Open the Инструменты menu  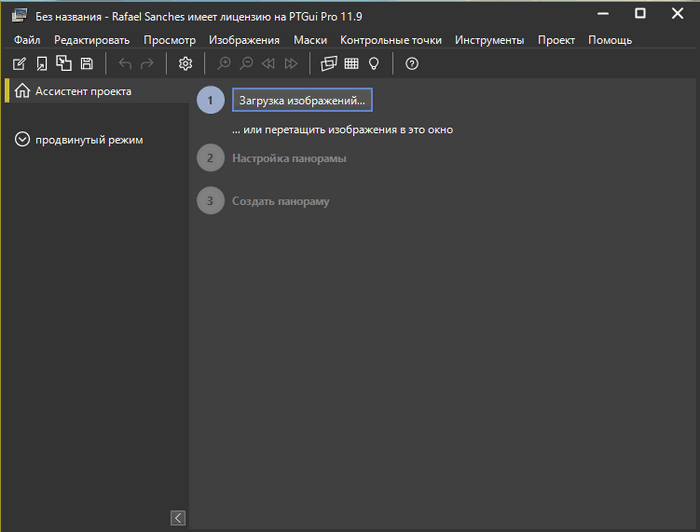point(489,40)
